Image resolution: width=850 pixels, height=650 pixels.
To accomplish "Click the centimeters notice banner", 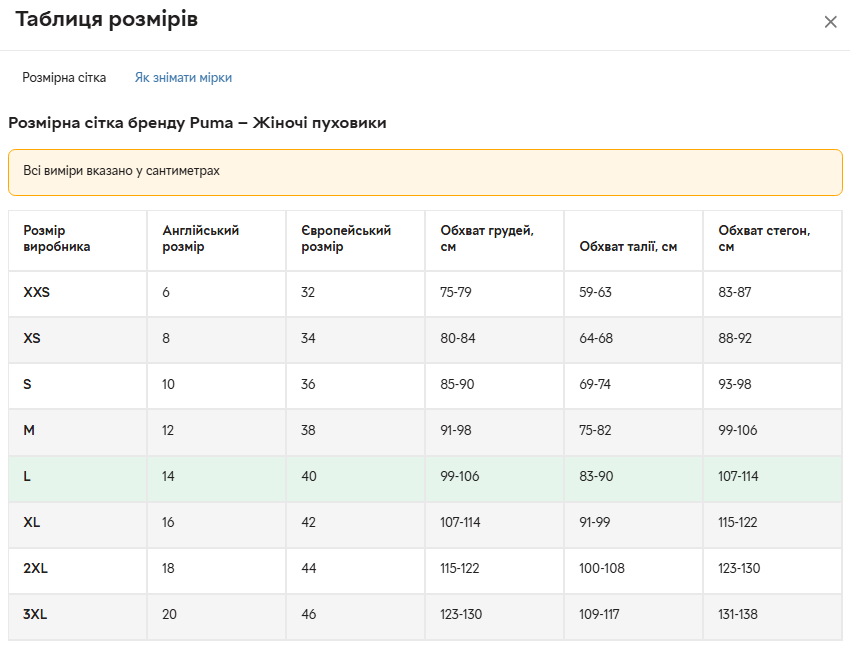I will pyautogui.click(x=425, y=172).
